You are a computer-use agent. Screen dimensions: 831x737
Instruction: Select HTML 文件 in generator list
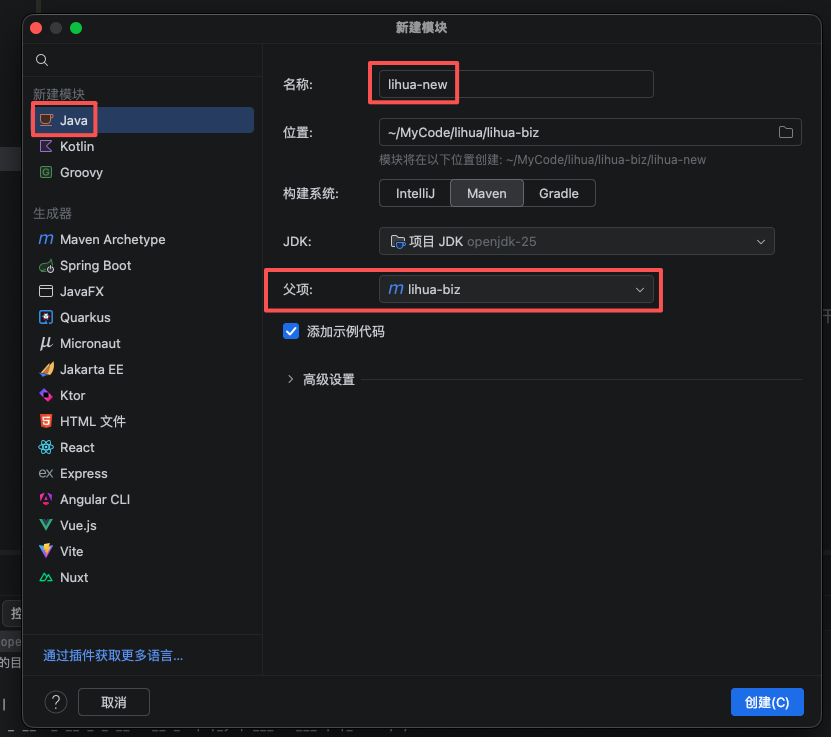[92, 422]
